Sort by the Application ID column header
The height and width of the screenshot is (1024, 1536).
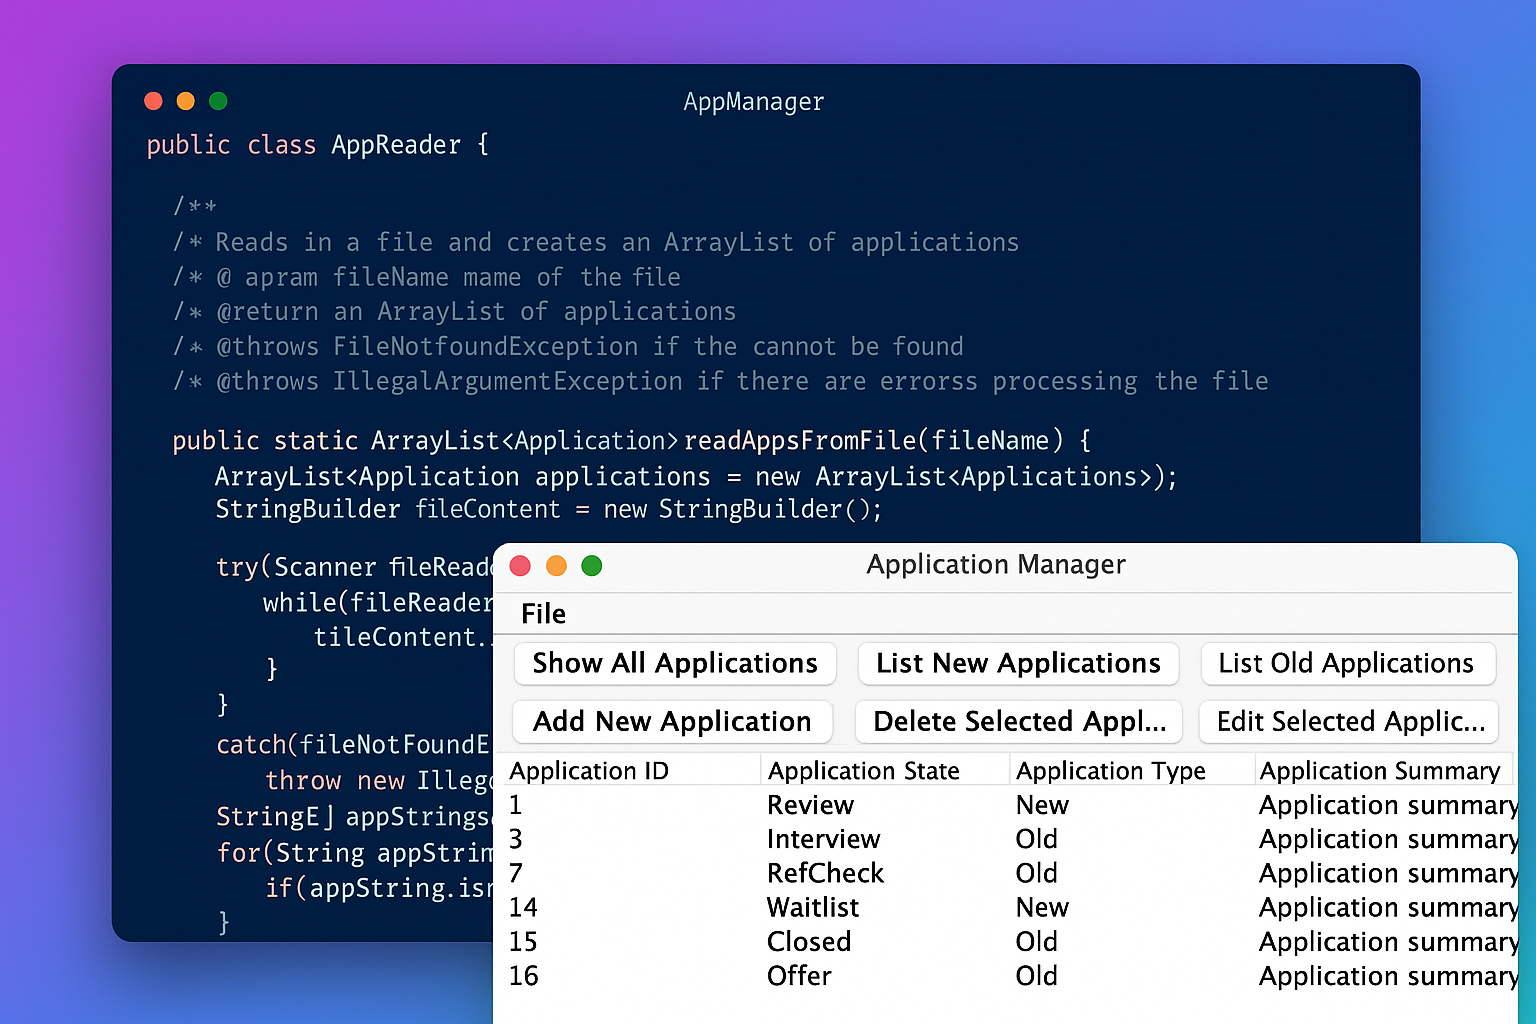(589, 771)
